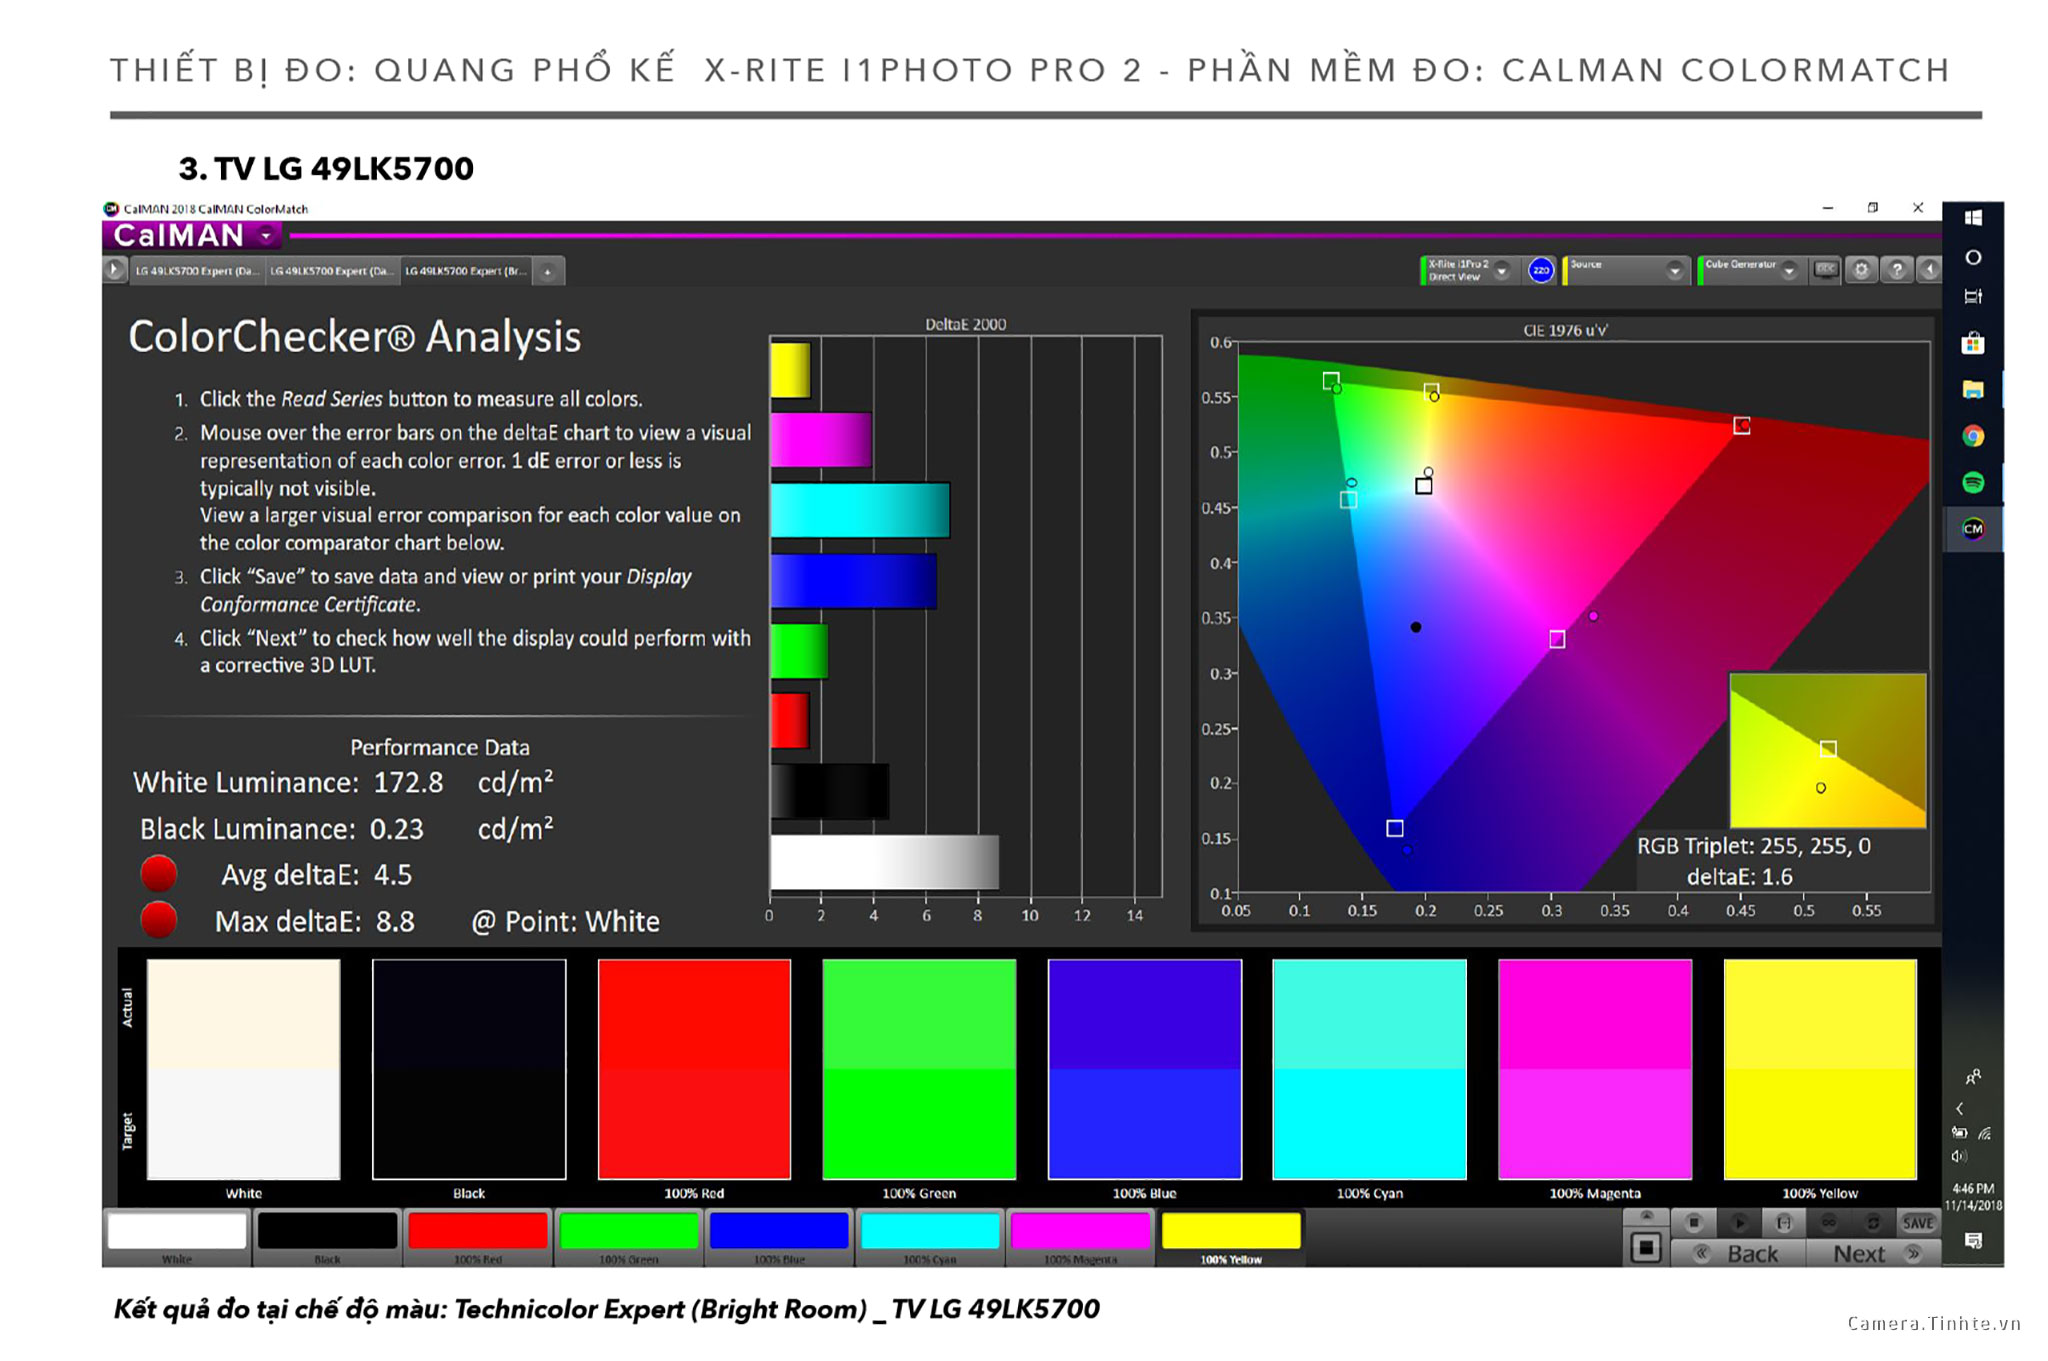
Task: Open Task View on the taskbar
Action: [1973, 297]
